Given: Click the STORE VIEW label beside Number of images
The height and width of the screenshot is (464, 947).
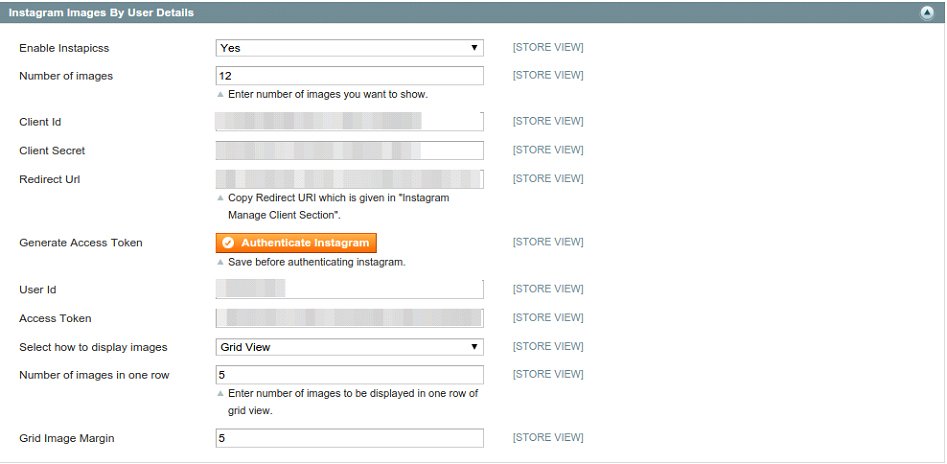Looking at the screenshot, I should coord(548,75).
